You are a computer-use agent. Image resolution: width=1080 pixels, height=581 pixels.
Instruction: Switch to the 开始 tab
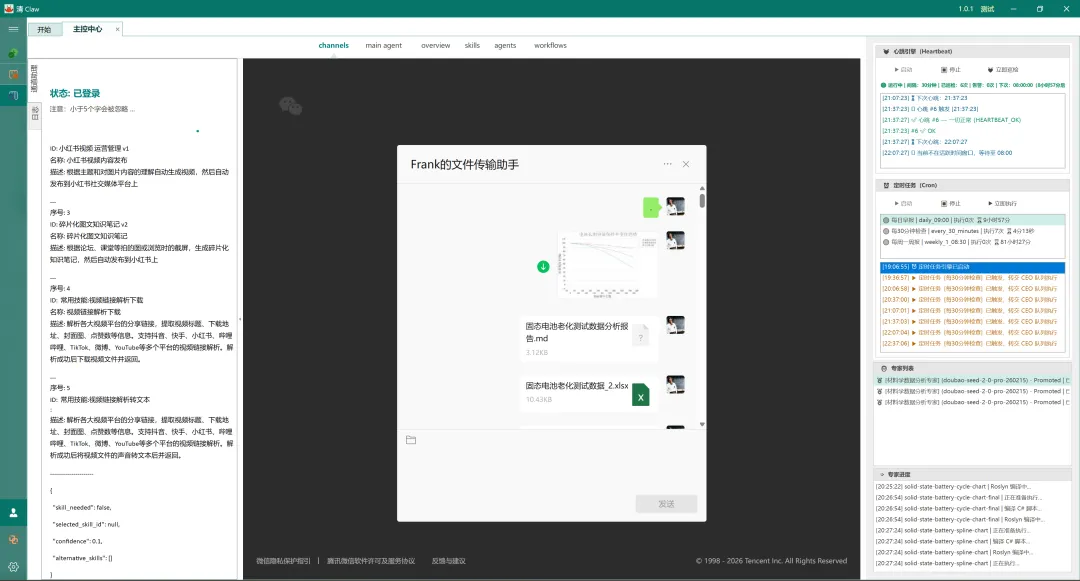coord(44,30)
